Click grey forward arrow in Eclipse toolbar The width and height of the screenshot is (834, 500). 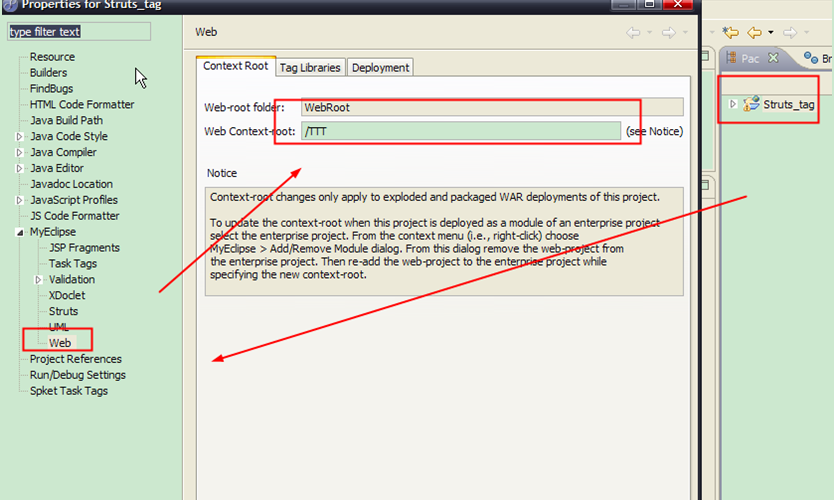(x=790, y=32)
